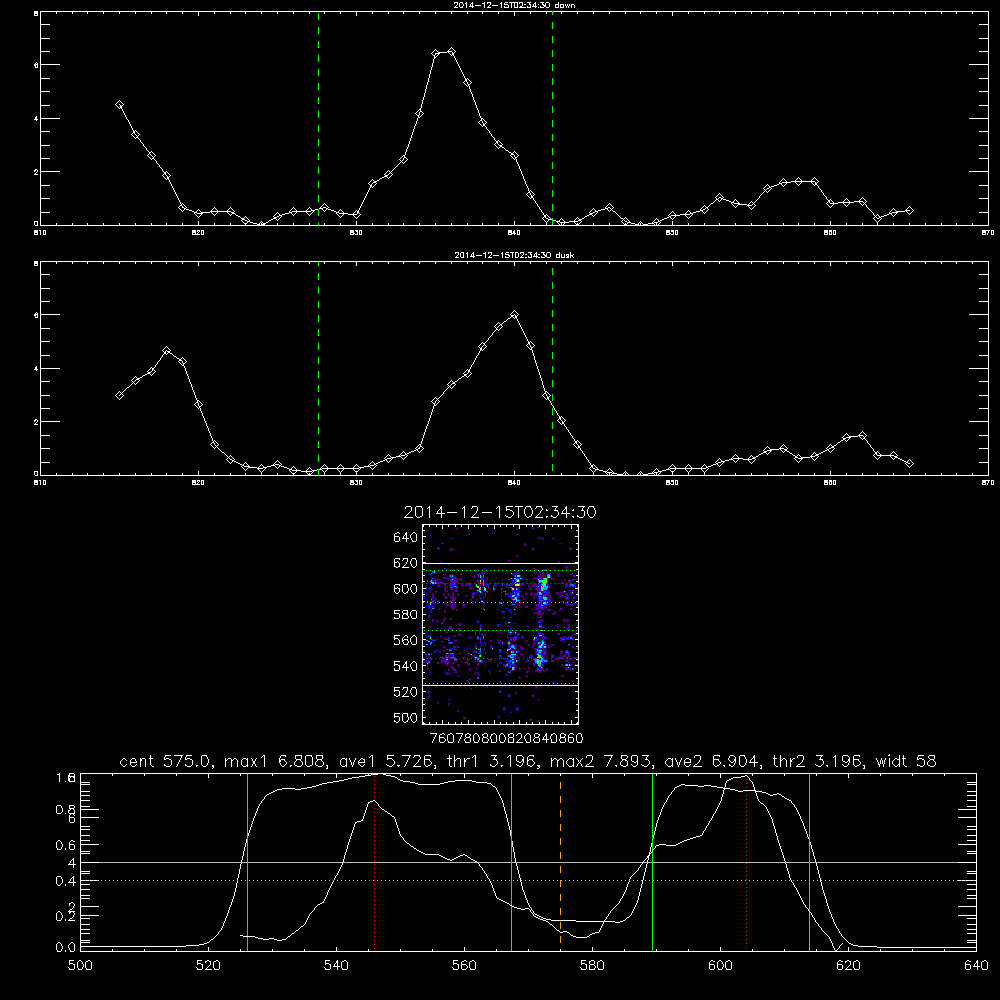Click the large heatmap title '2014-12-15T02:34:30'
Screen dimensions: 1000x1000
tap(499, 513)
